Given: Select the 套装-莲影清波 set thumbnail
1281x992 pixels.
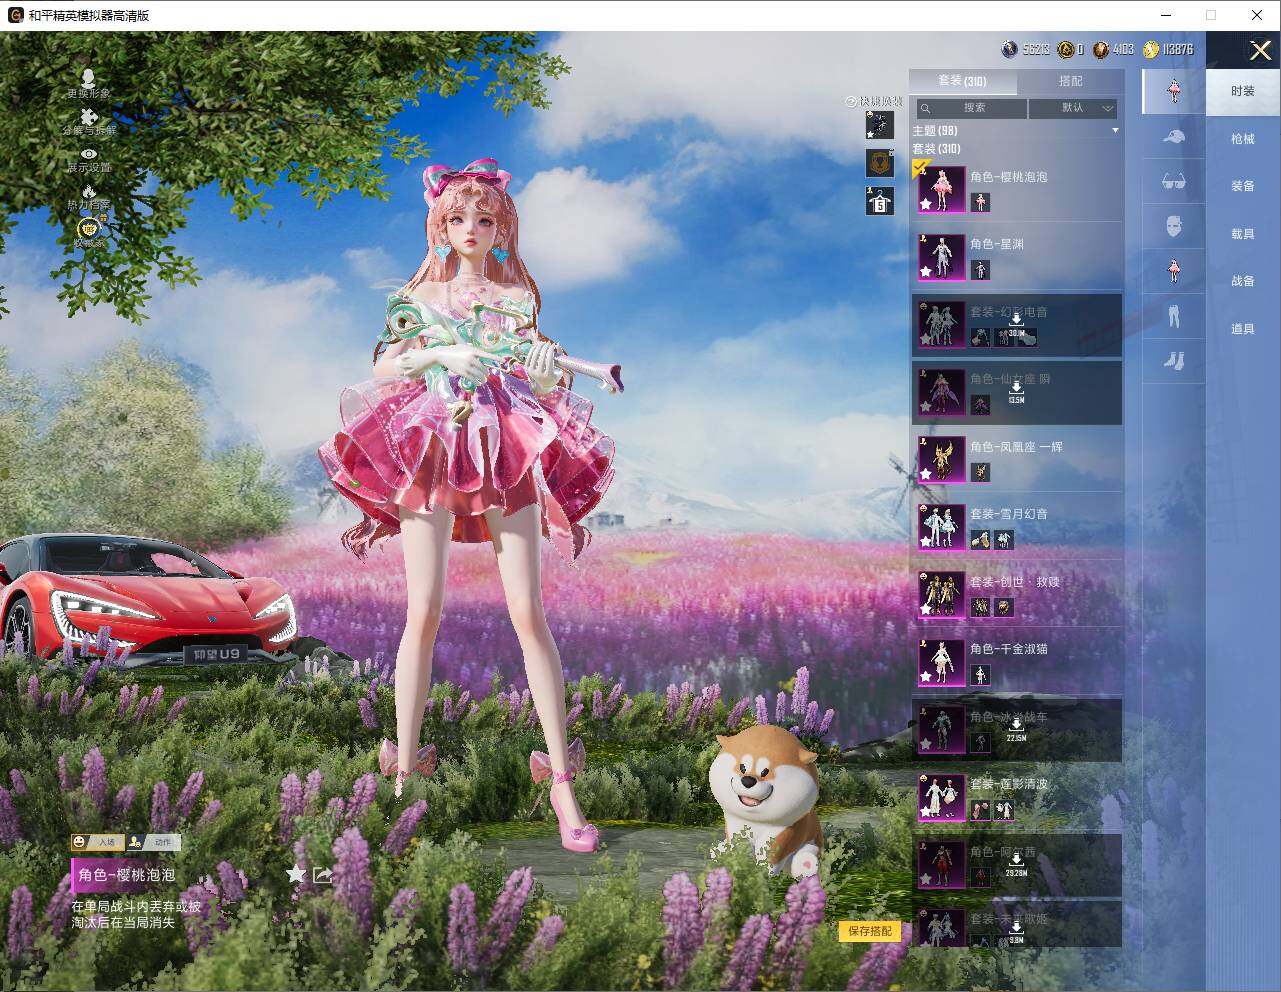Looking at the screenshot, I should pos(942,797).
